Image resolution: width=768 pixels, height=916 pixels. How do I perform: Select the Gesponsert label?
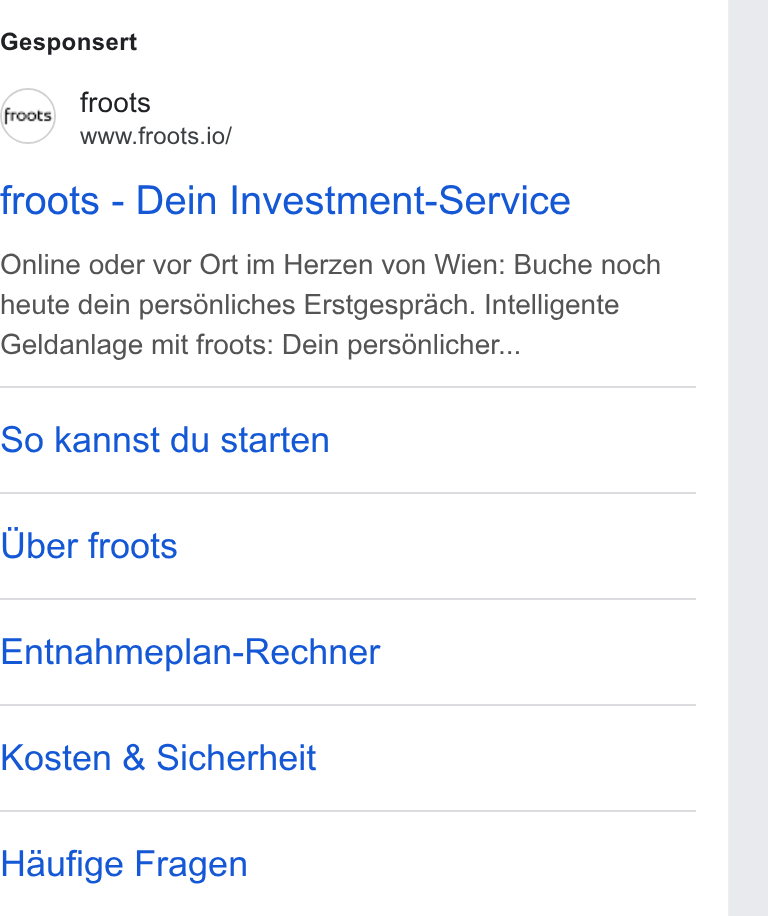(68, 43)
